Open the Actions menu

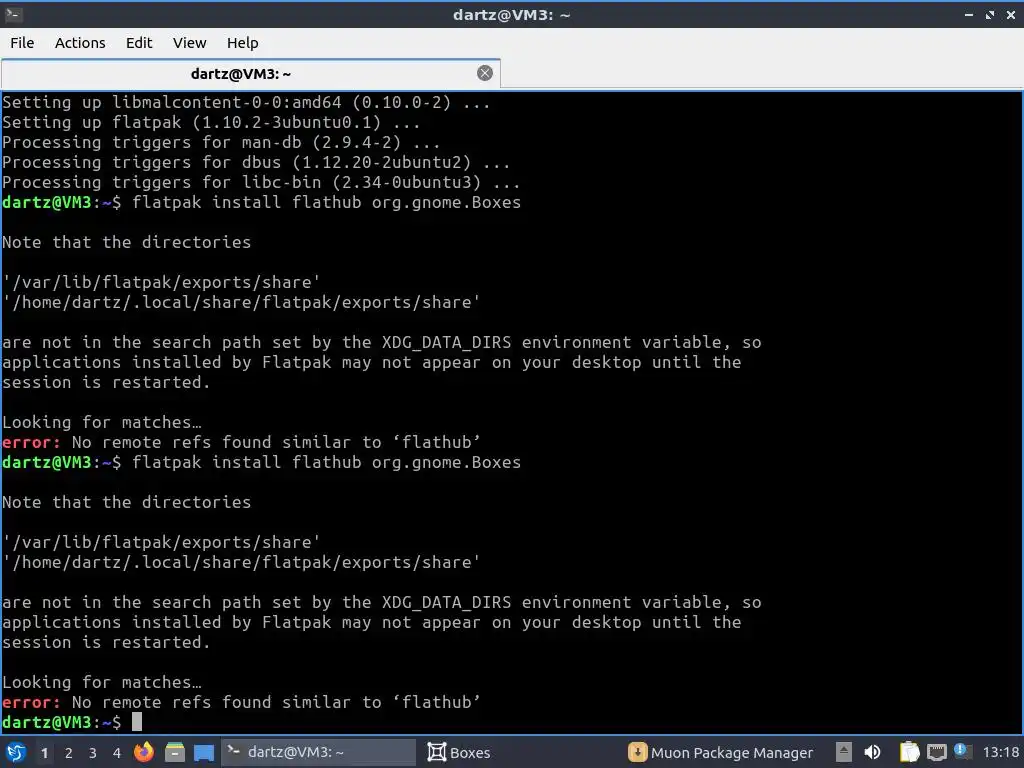[80, 42]
